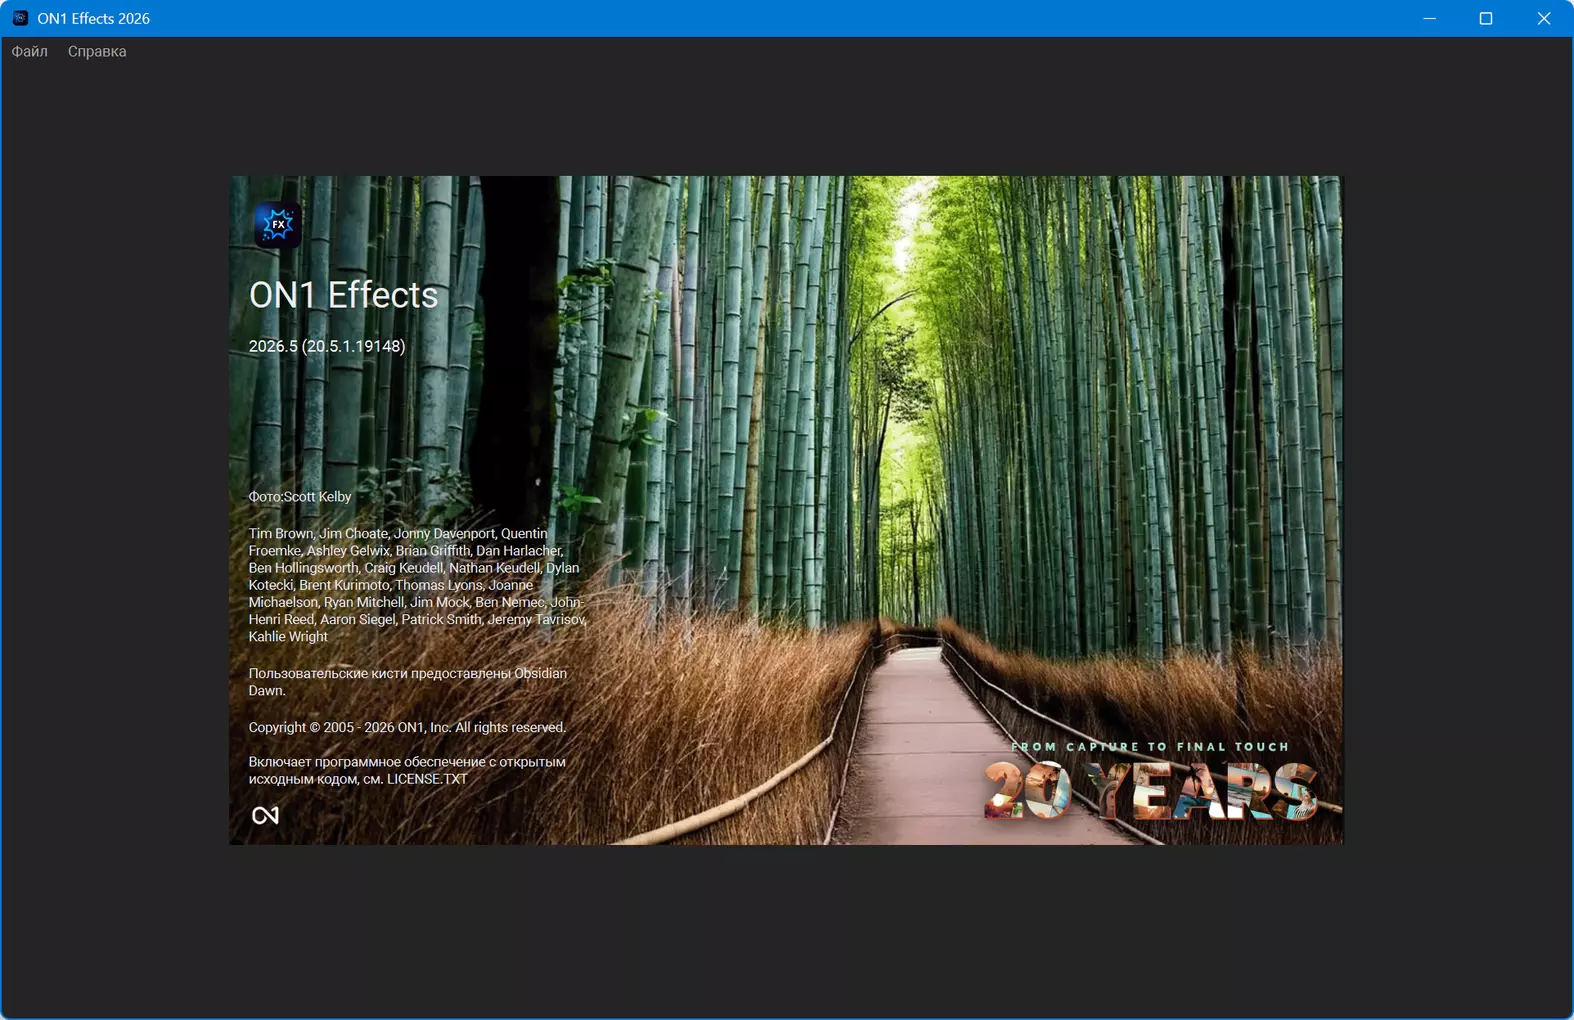This screenshot has width=1574, height=1020.
Task: Click the version text 2026.5 (20.5.1.19148)
Action: pos(327,346)
